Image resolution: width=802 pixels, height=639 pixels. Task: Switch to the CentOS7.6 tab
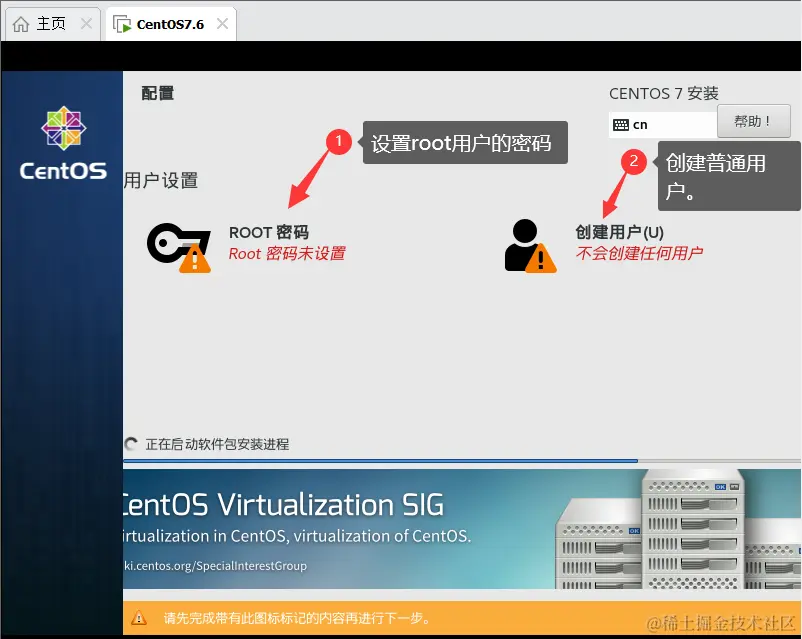pyautogui.click(x=171, y=24)
